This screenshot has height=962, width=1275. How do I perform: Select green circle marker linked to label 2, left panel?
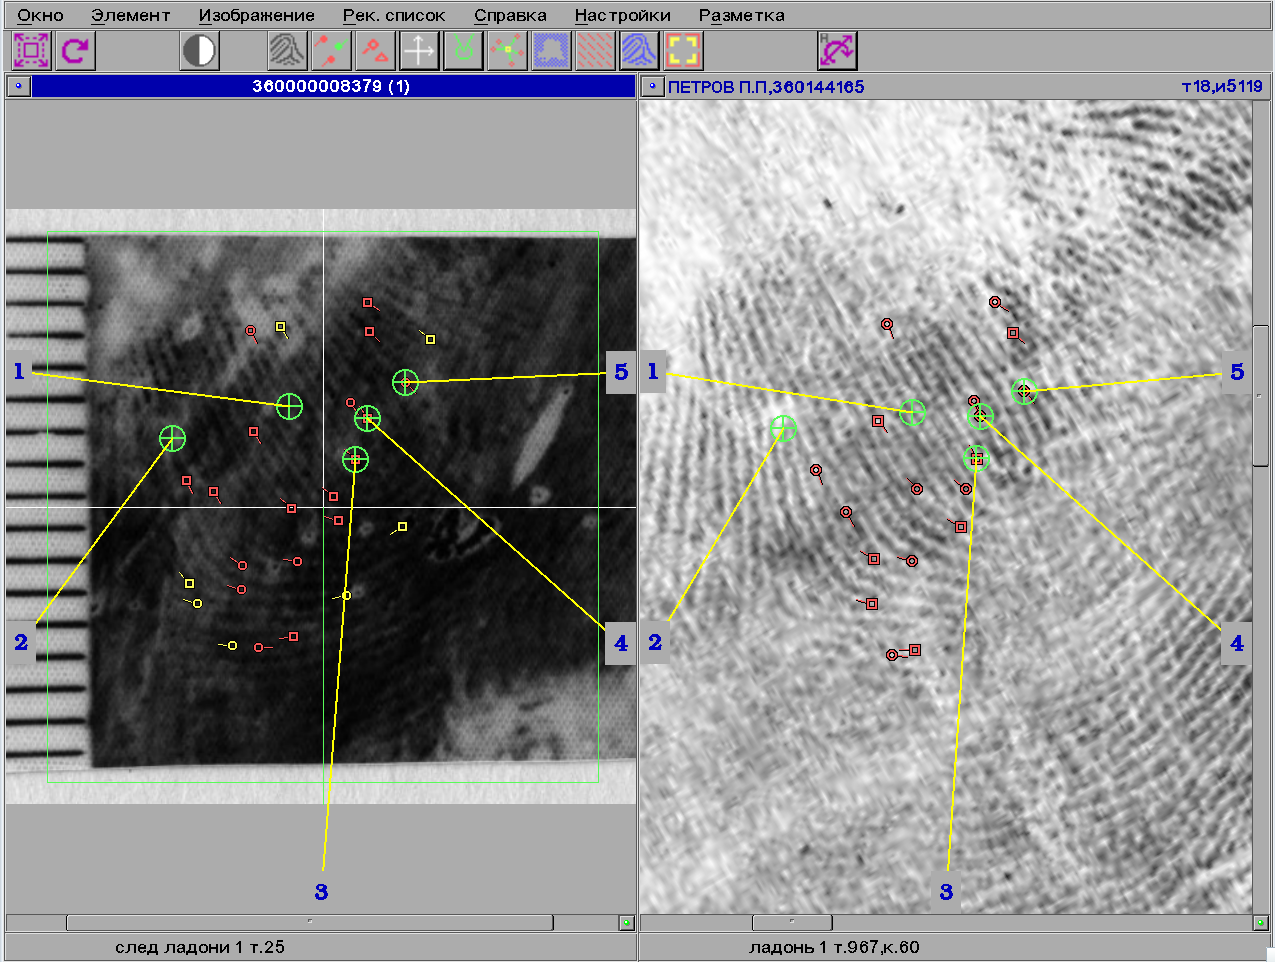point(173,438)
